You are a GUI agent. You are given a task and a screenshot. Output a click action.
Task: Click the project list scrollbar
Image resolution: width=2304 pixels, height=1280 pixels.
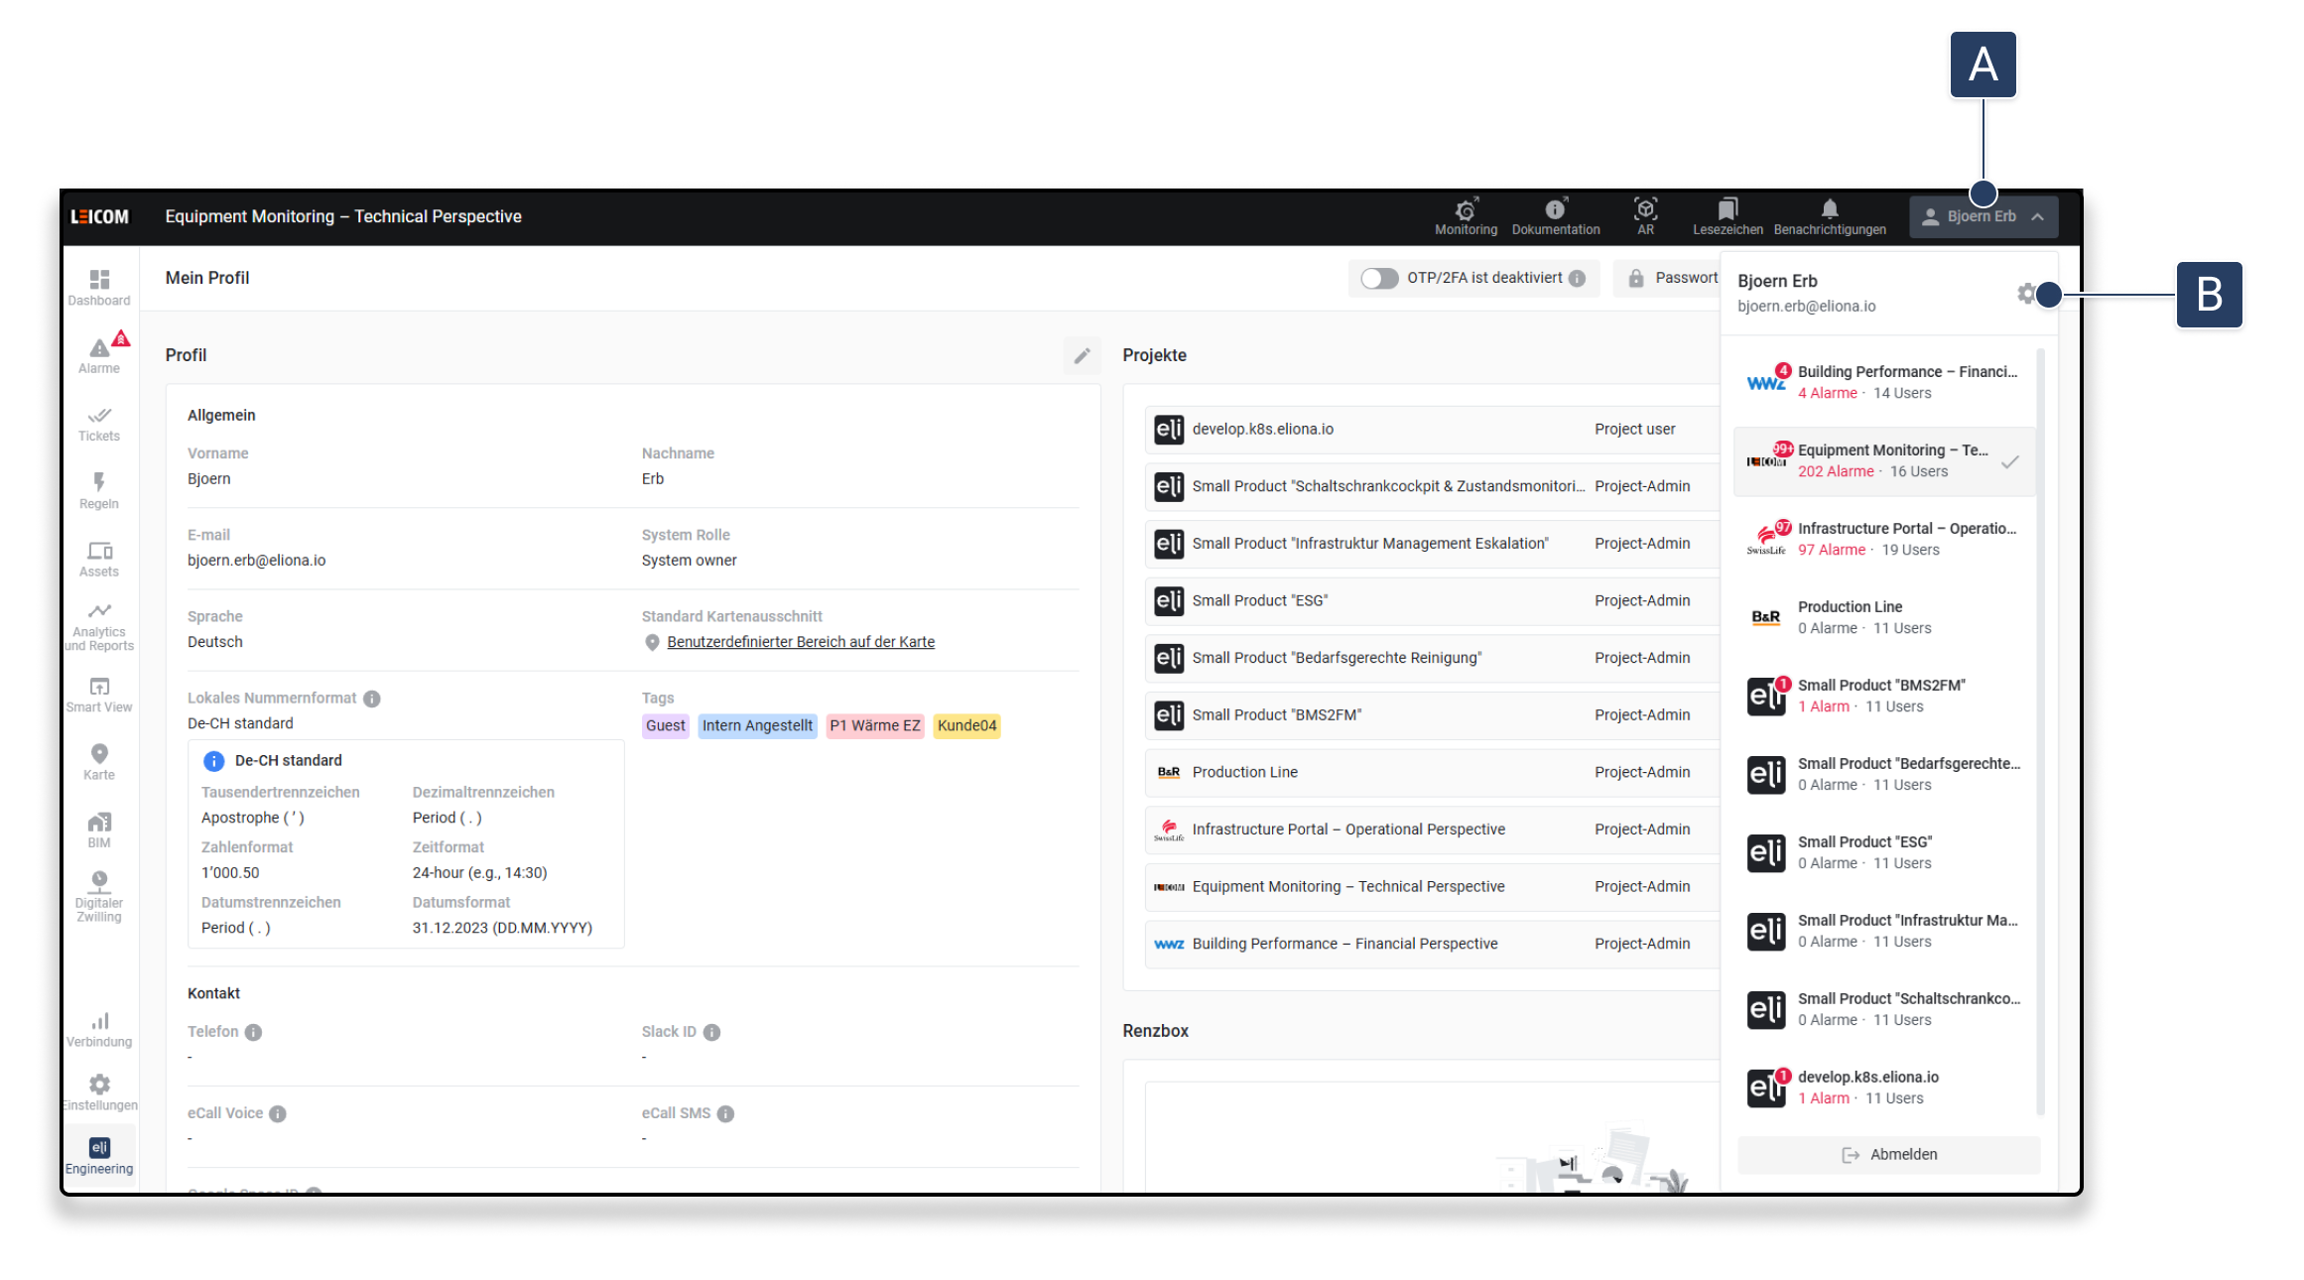pyautogui.click(x=2040, y=730)
